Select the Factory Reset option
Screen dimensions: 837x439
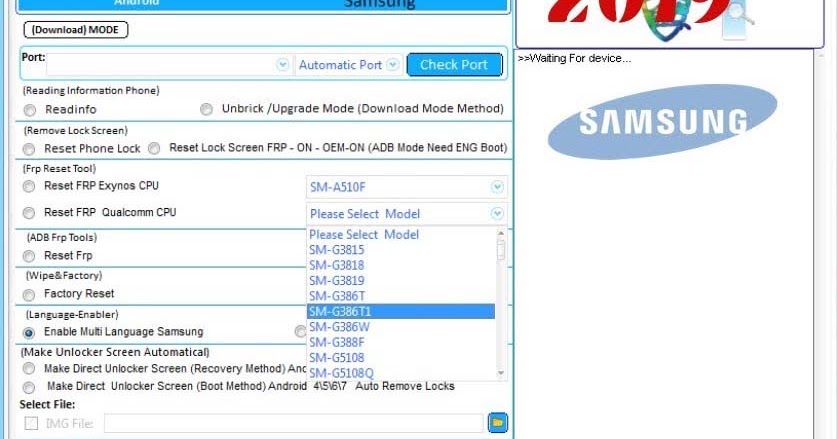point(29,294)
